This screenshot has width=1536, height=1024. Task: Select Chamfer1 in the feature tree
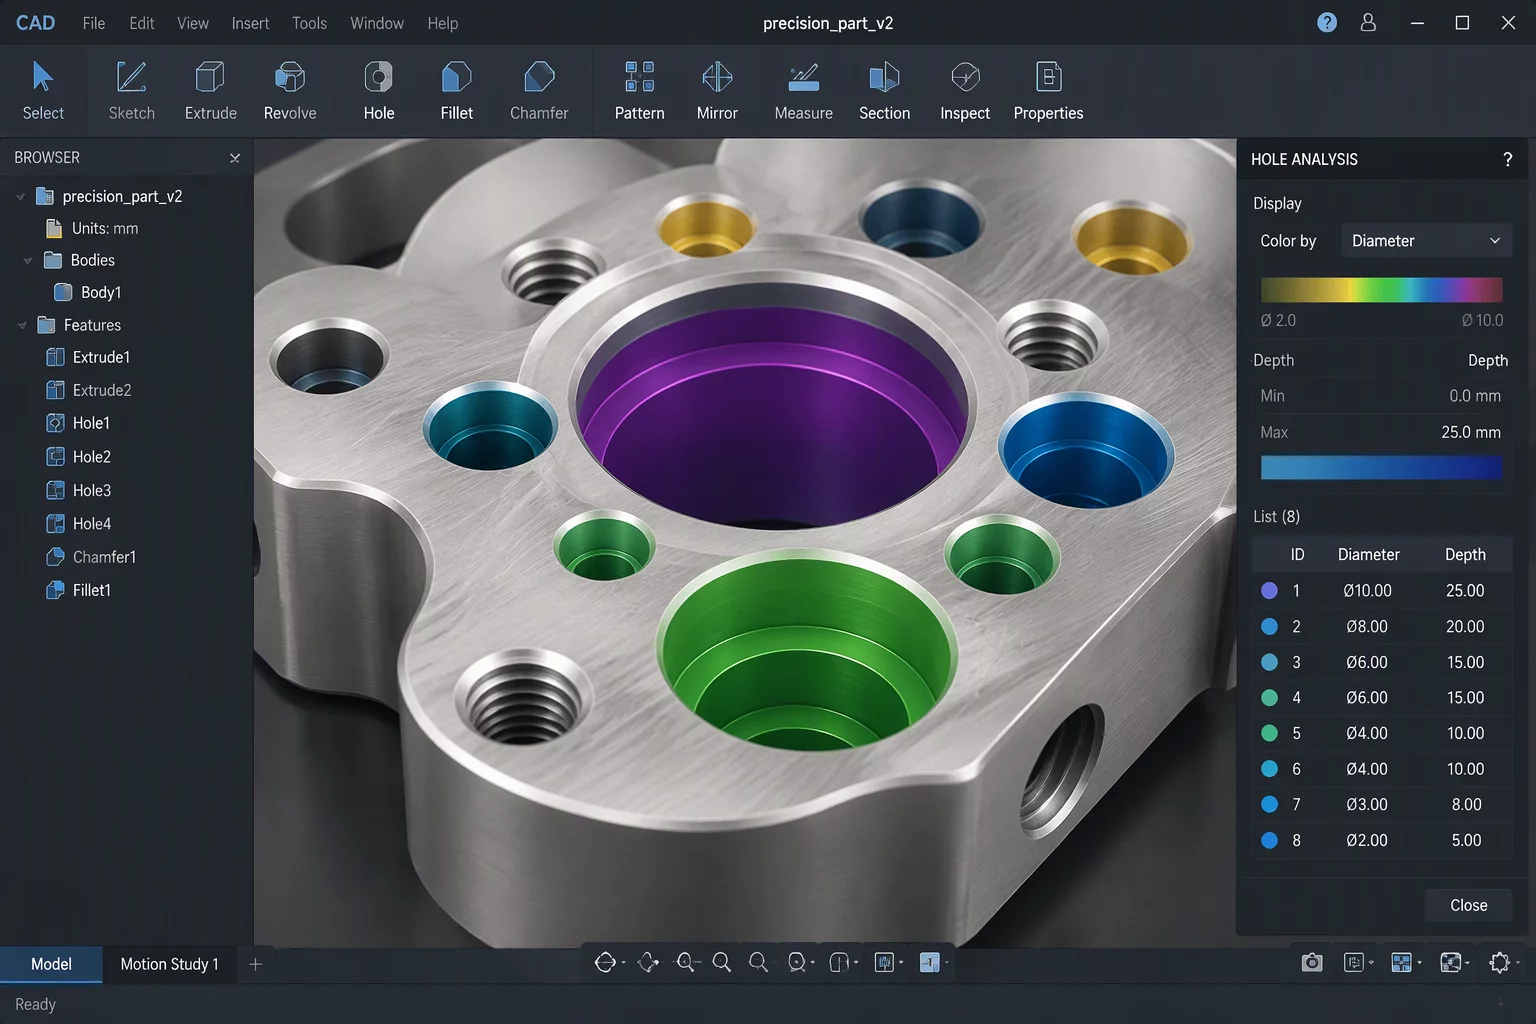tap(91, 557)
